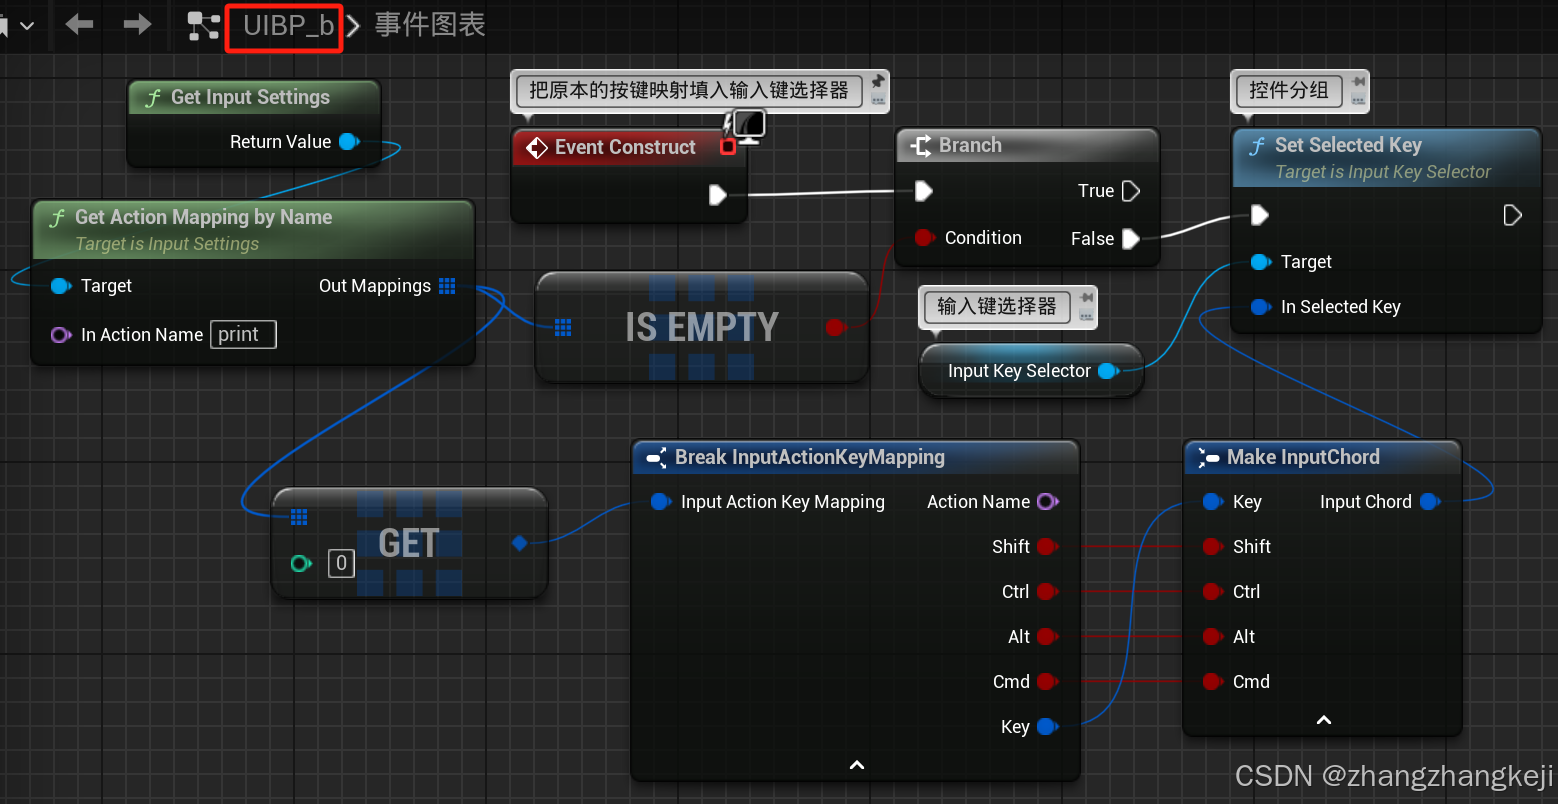
Task: Click the GET node diamond output pin
Action: [x=519, y=543]
